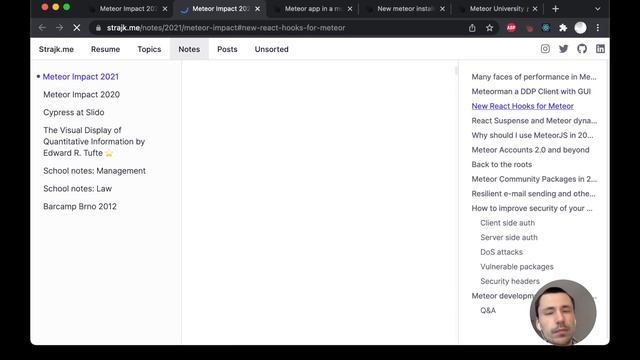Open School notes: Management

click(x=94, y=171)
